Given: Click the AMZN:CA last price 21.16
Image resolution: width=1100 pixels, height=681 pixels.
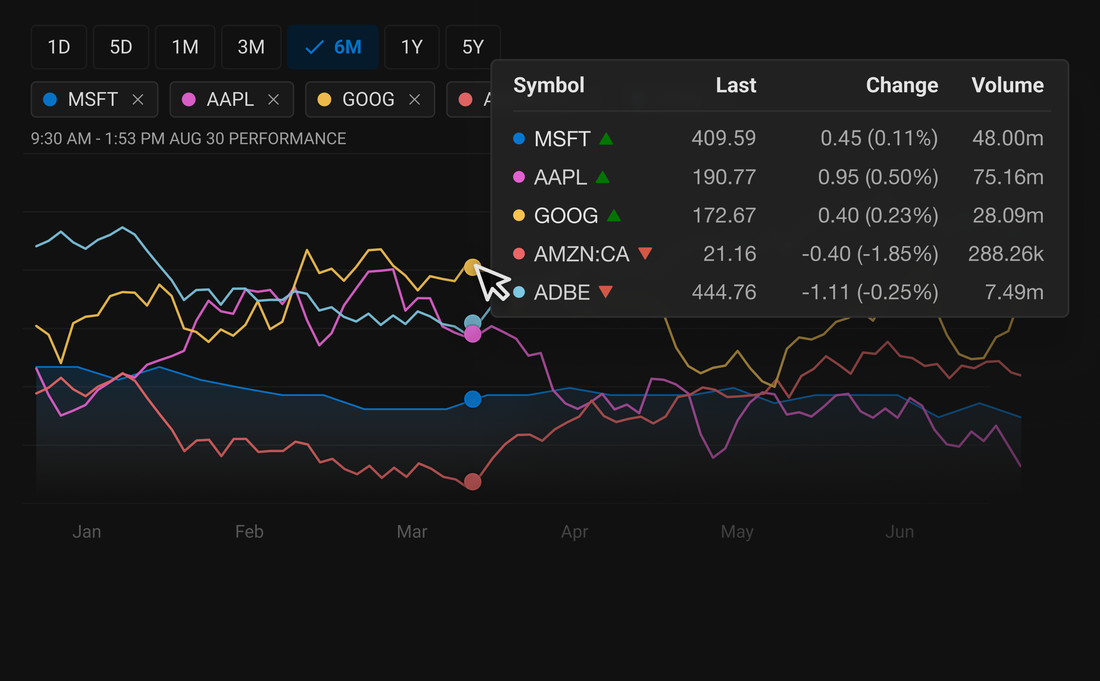Looking at the screenshot, I should click(x=730, y=254).
